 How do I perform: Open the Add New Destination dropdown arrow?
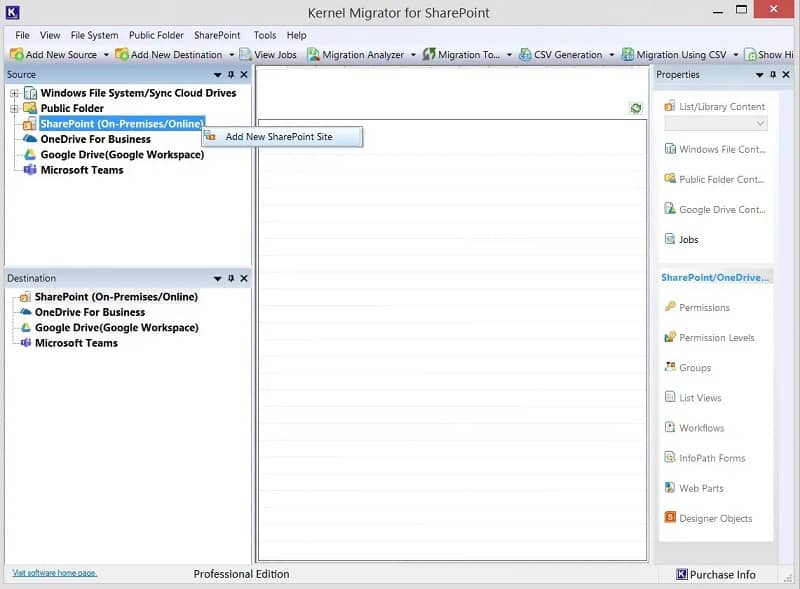(x=232, y=55)
